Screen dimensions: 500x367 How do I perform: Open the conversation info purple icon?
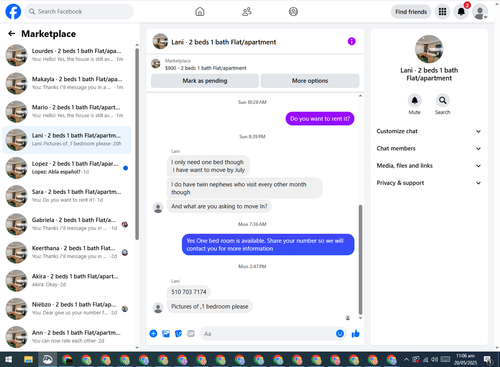click(x=351, y=41)
